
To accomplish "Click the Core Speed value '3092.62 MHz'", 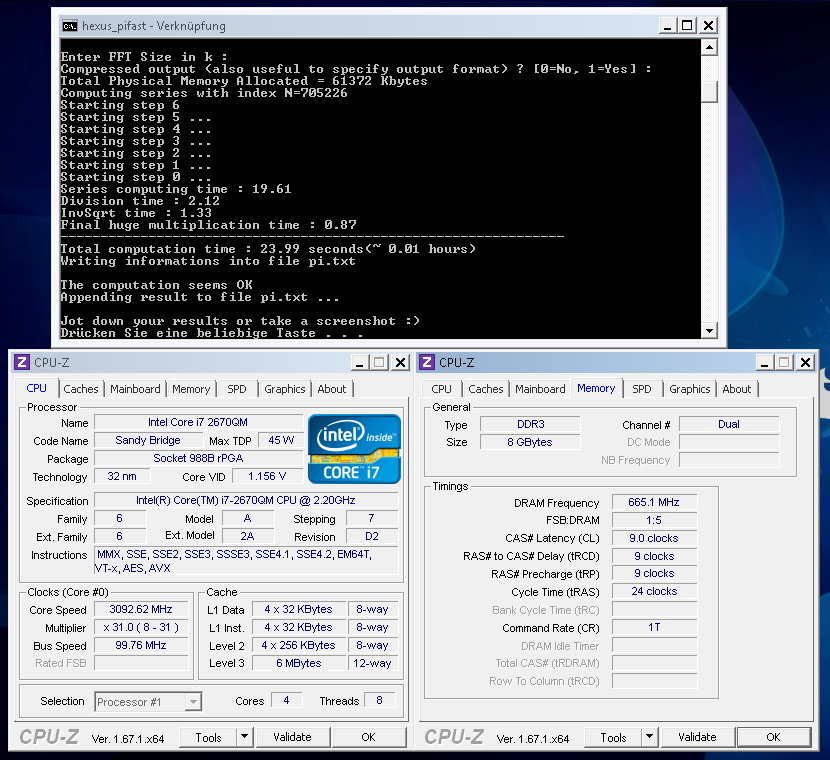I will tap(141, 609).
